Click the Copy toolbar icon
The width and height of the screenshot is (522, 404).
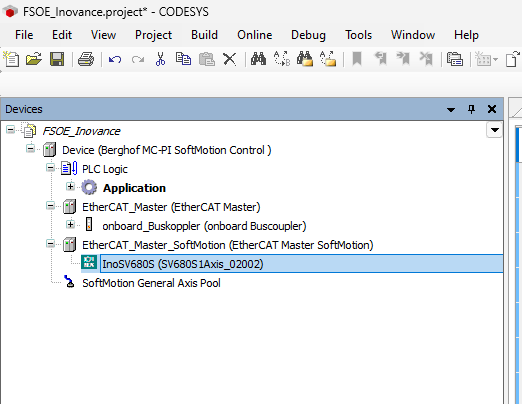183,59
